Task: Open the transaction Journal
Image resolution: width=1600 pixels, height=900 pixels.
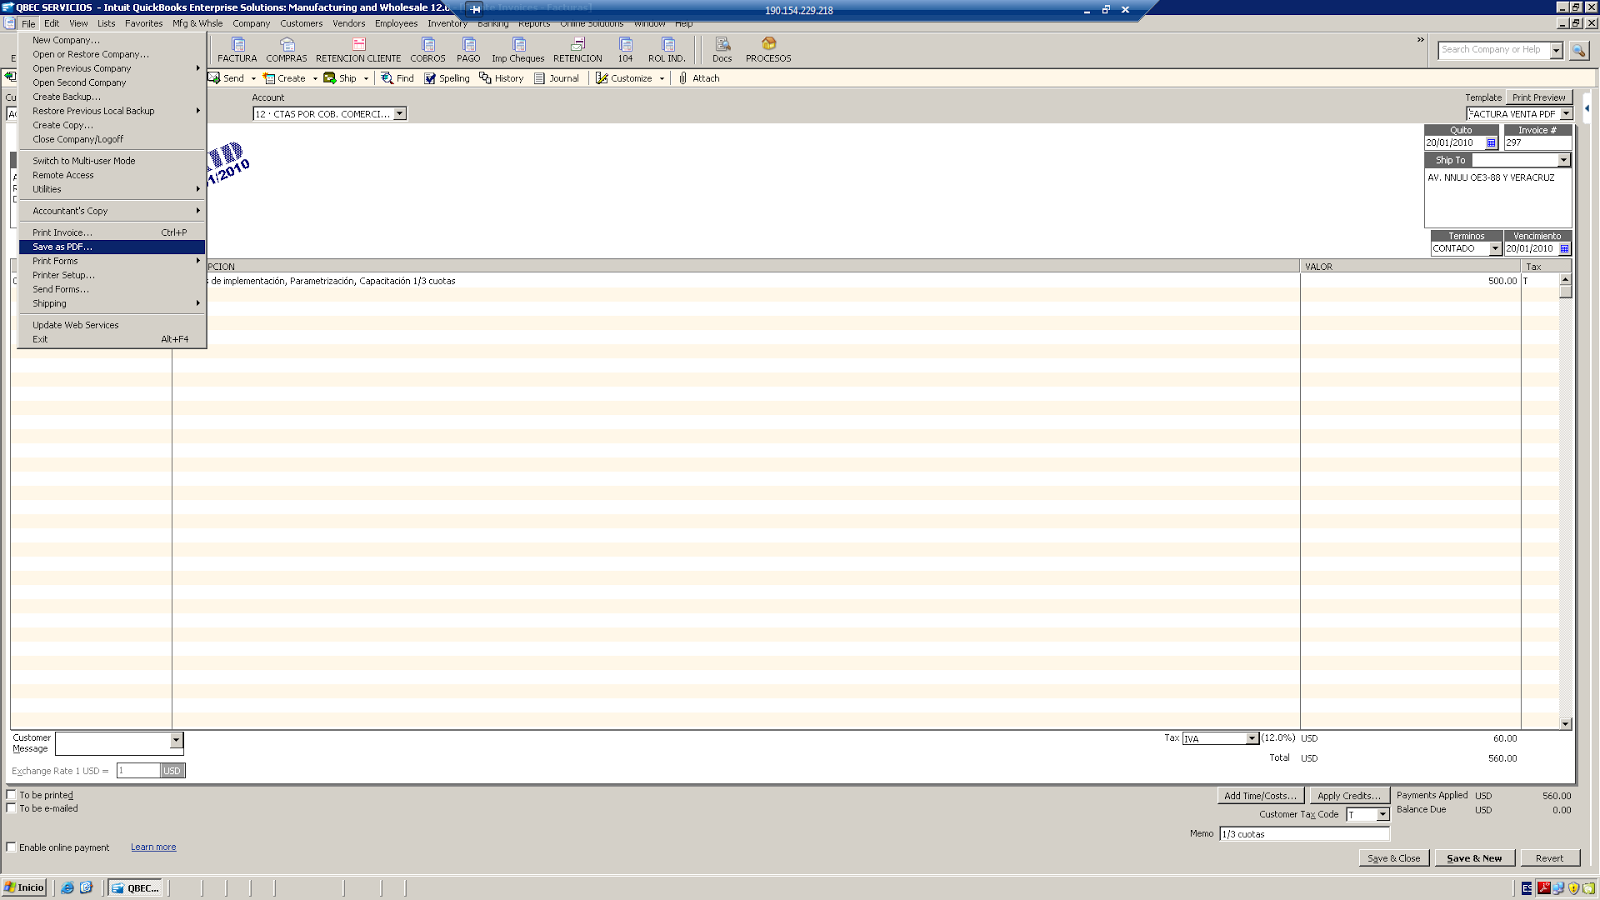Action: tap(557, 78)
